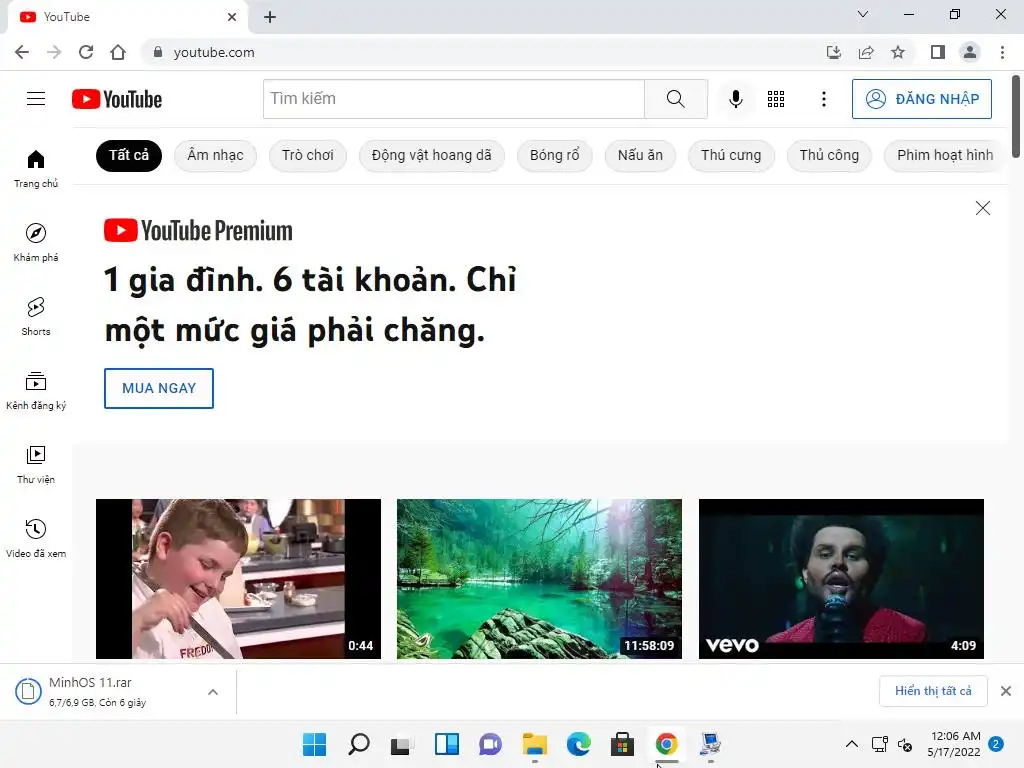Click the youtube.com address bar
Image resolution: width=1024 pixels, height=768 pixels.
(x=483, y=52)
